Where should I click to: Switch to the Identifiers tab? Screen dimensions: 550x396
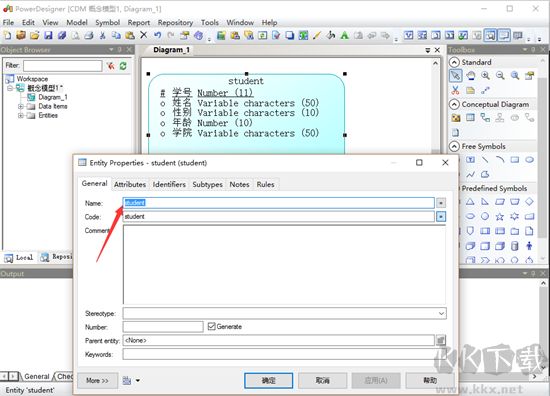coord(169,184)
